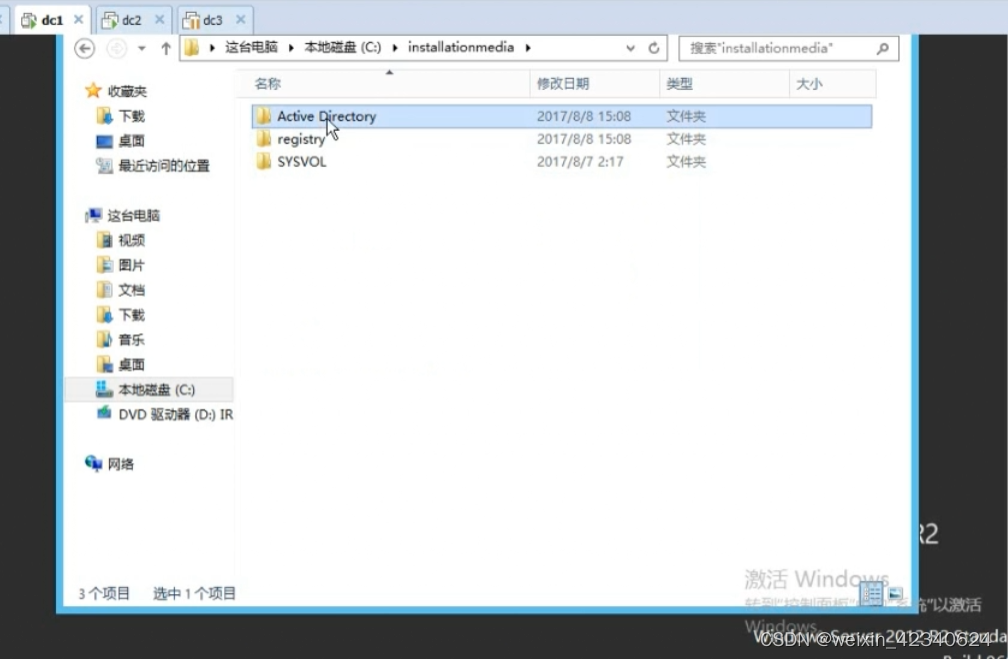This screenshot has width=1008, height=659.
Task: Click the search magnifier icon
Action: 883,48
